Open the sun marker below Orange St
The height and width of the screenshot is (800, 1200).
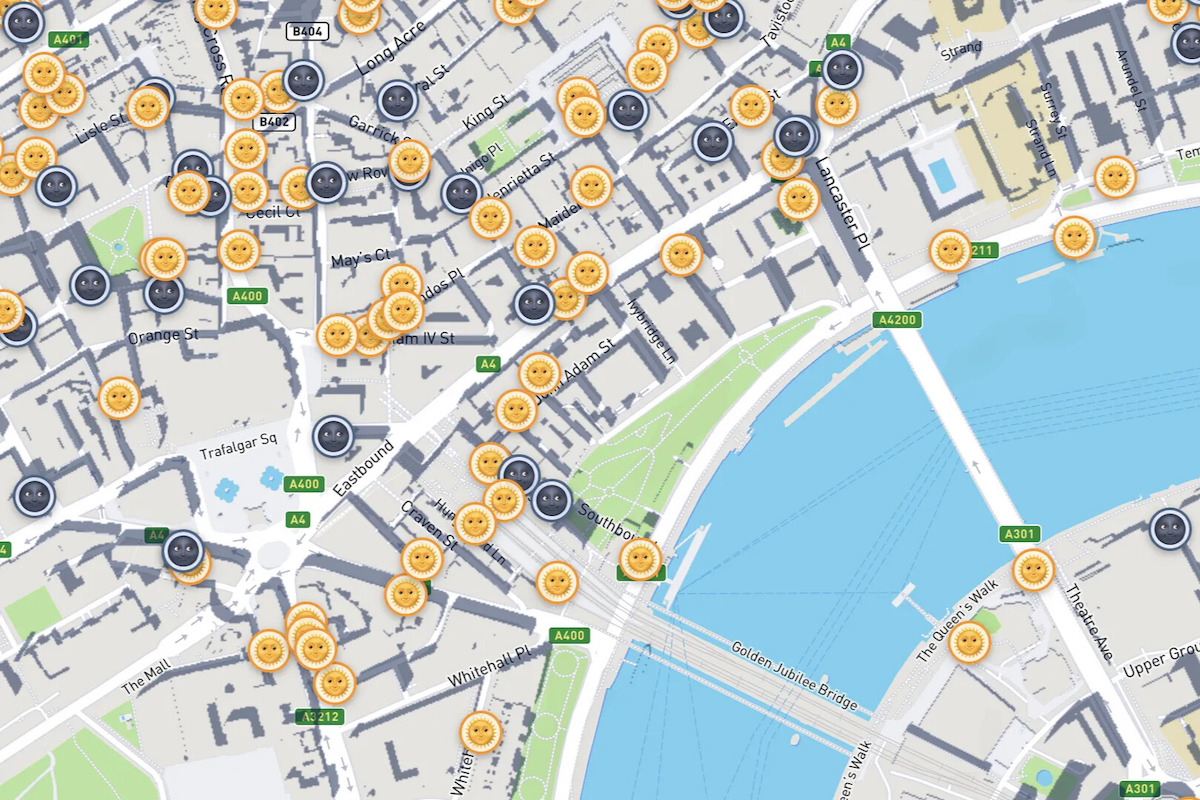coord(119,398)
